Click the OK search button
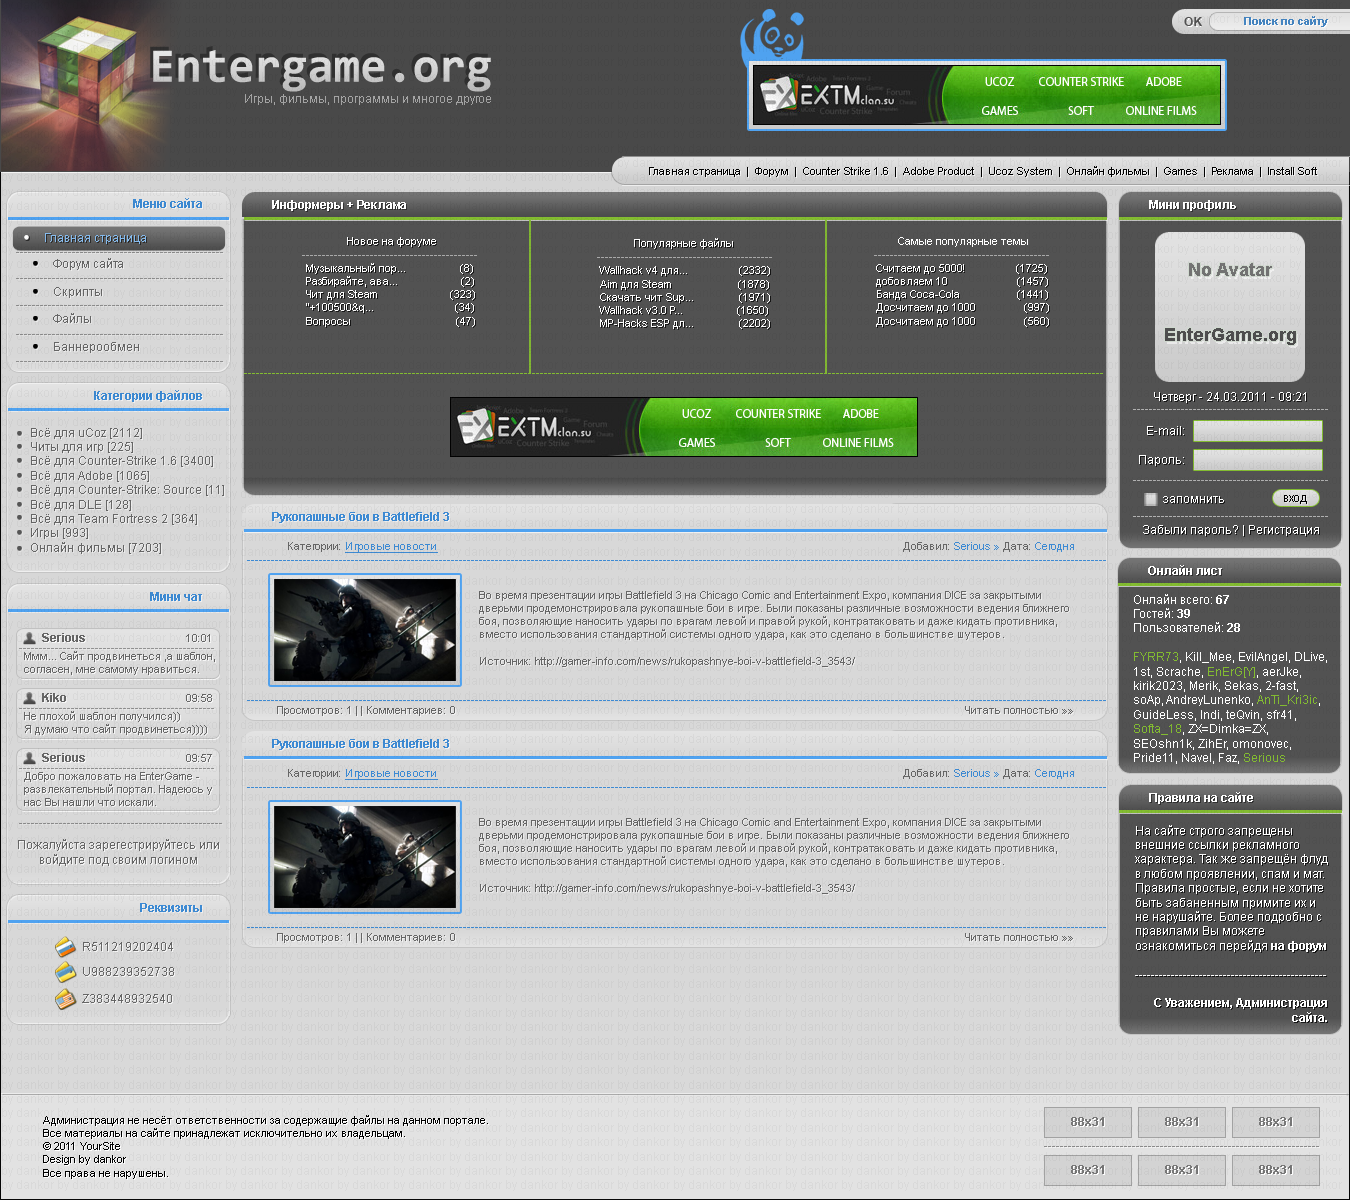This screenshot has width=1350, height=1200. pyautogui.click(x=1193, y=21)
